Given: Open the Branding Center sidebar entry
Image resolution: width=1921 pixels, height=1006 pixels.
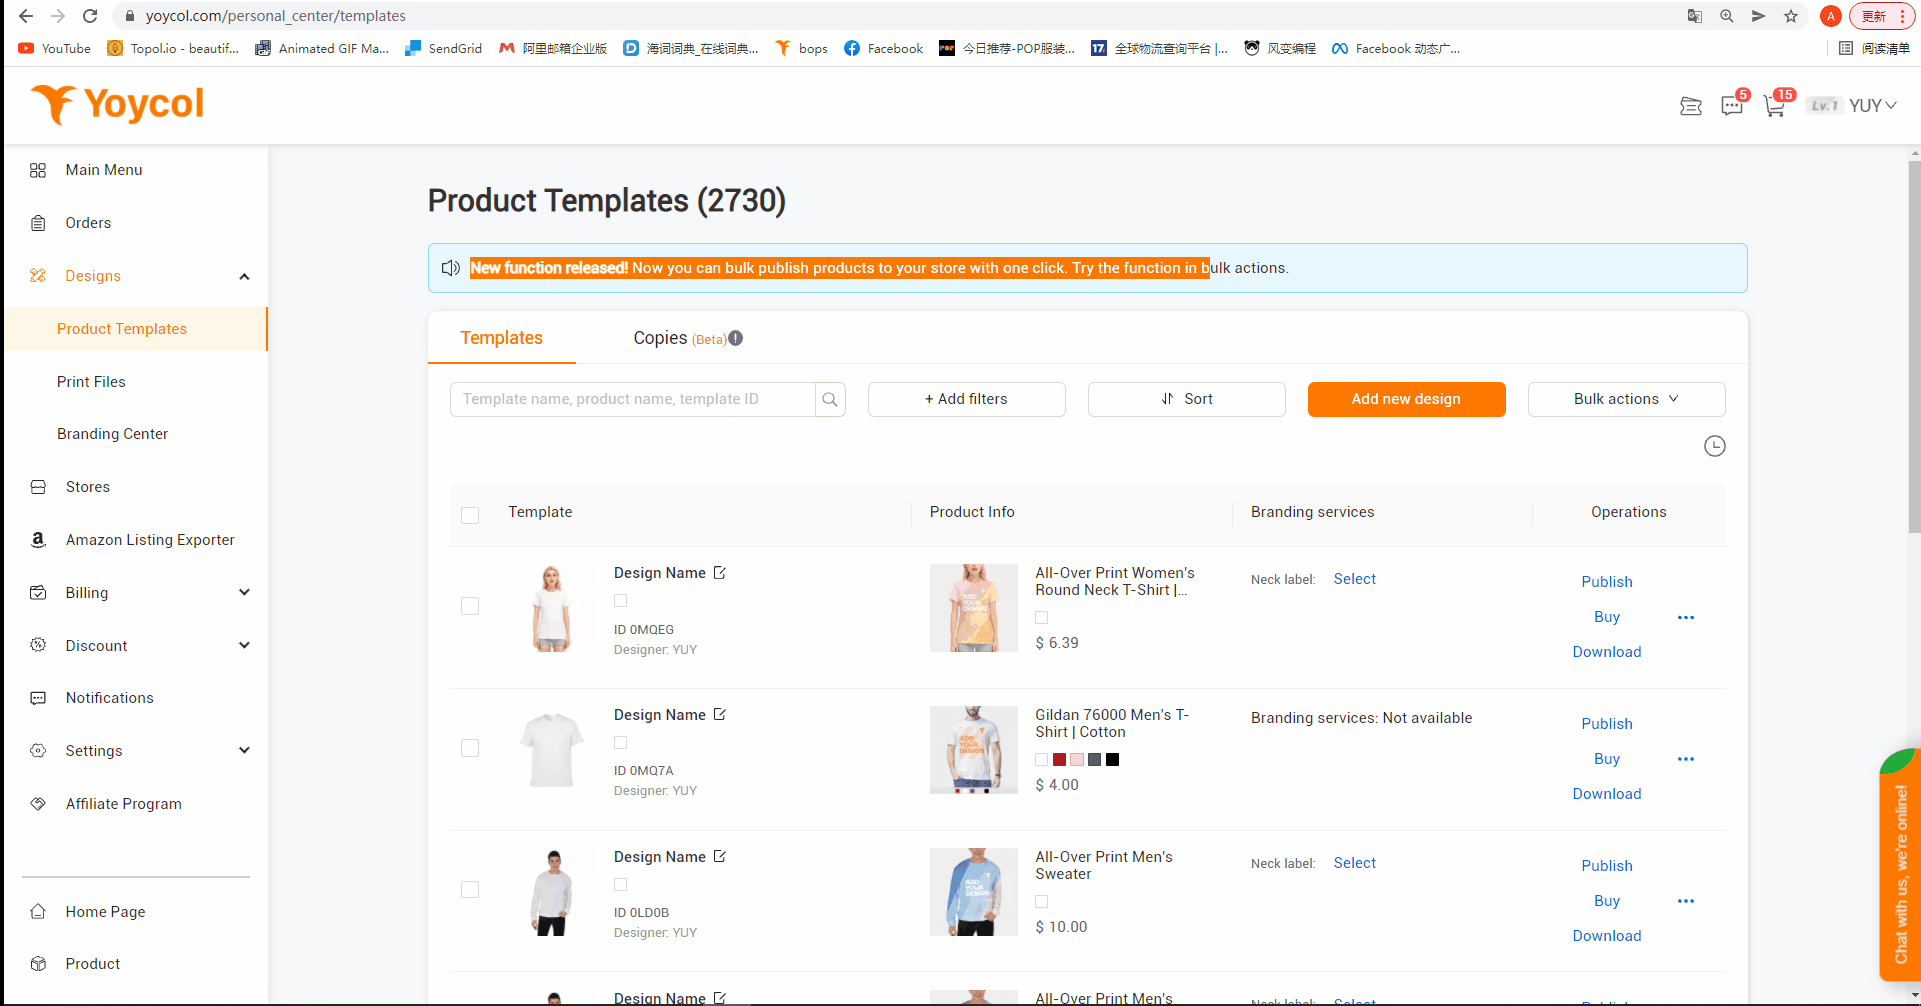Looking at the screenshot, I should (112, 433).
